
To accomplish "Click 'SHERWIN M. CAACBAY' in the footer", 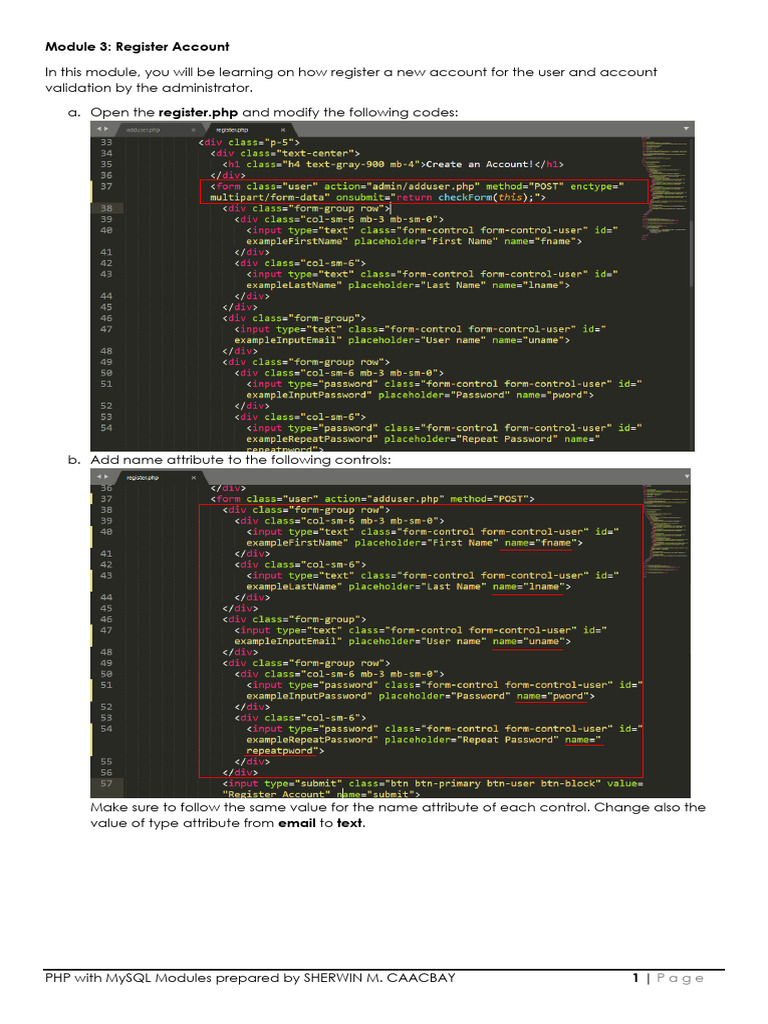I will pyautogui.click(x=379, y=978).
